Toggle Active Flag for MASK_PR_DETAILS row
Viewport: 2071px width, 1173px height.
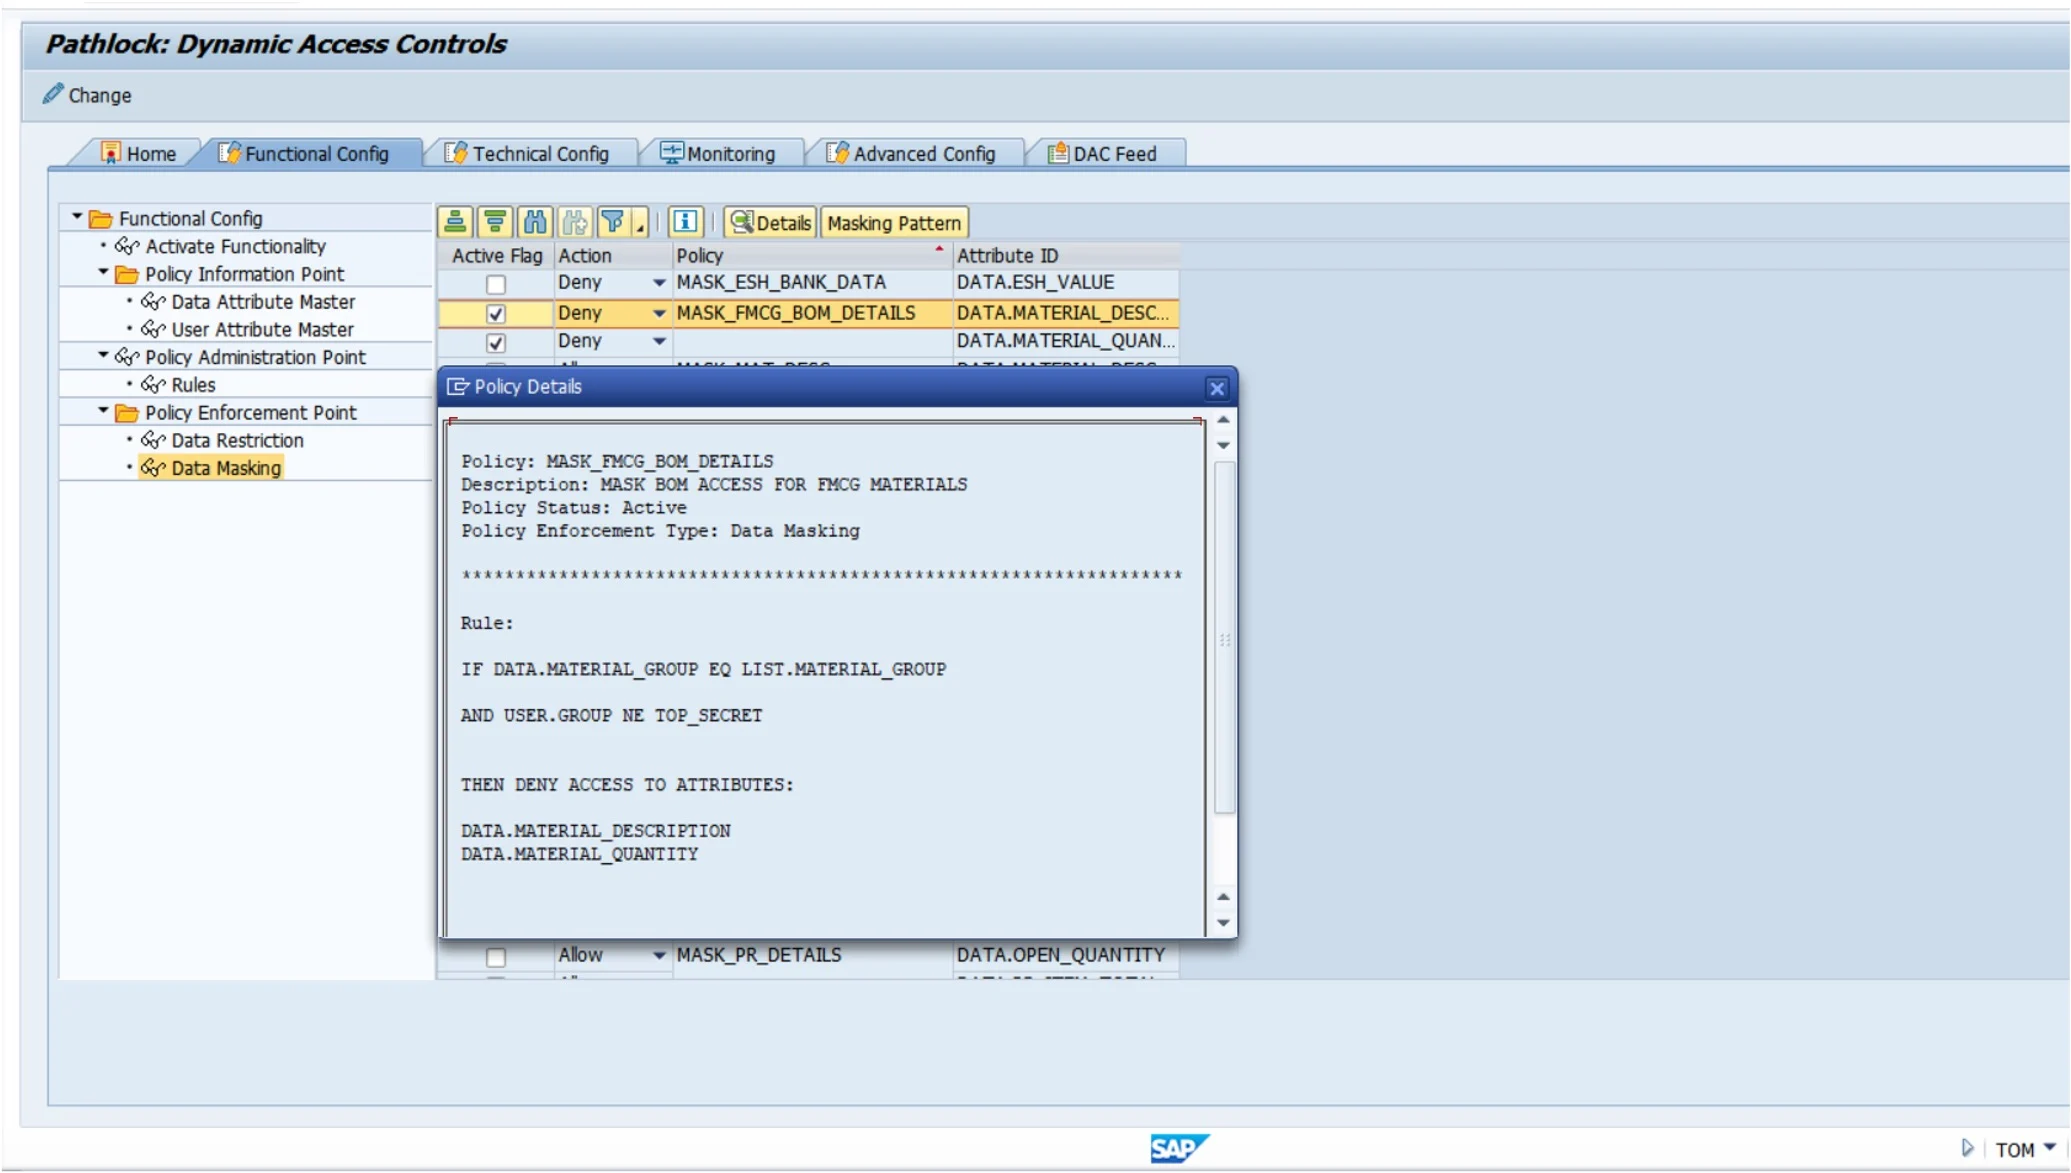pyautogui.click(x=496, y=957)
